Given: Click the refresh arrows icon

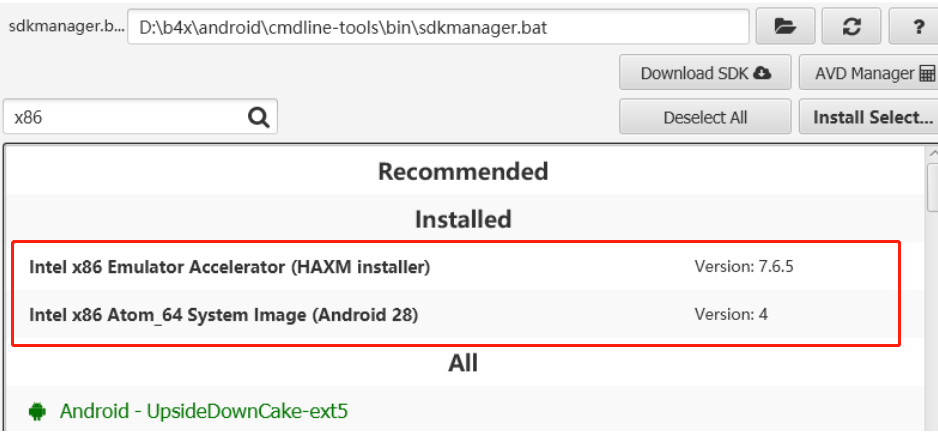Looking at the screenshot, I should (852, 28).
